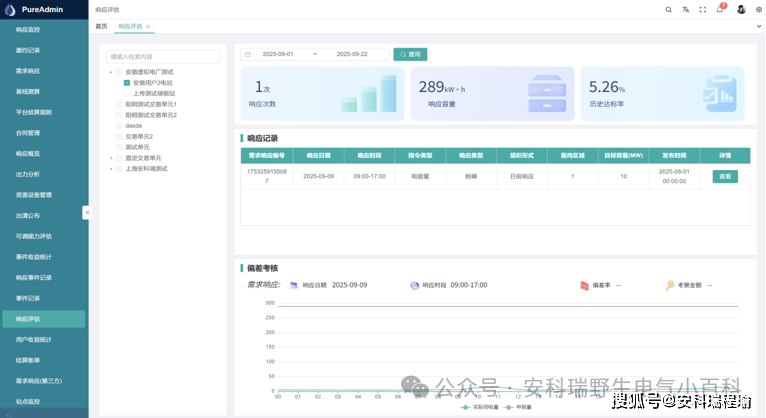This screenshot has width=766, height=418.
Task: Open the tabs dropdown arrow at far right
Action: pos(759,26)
